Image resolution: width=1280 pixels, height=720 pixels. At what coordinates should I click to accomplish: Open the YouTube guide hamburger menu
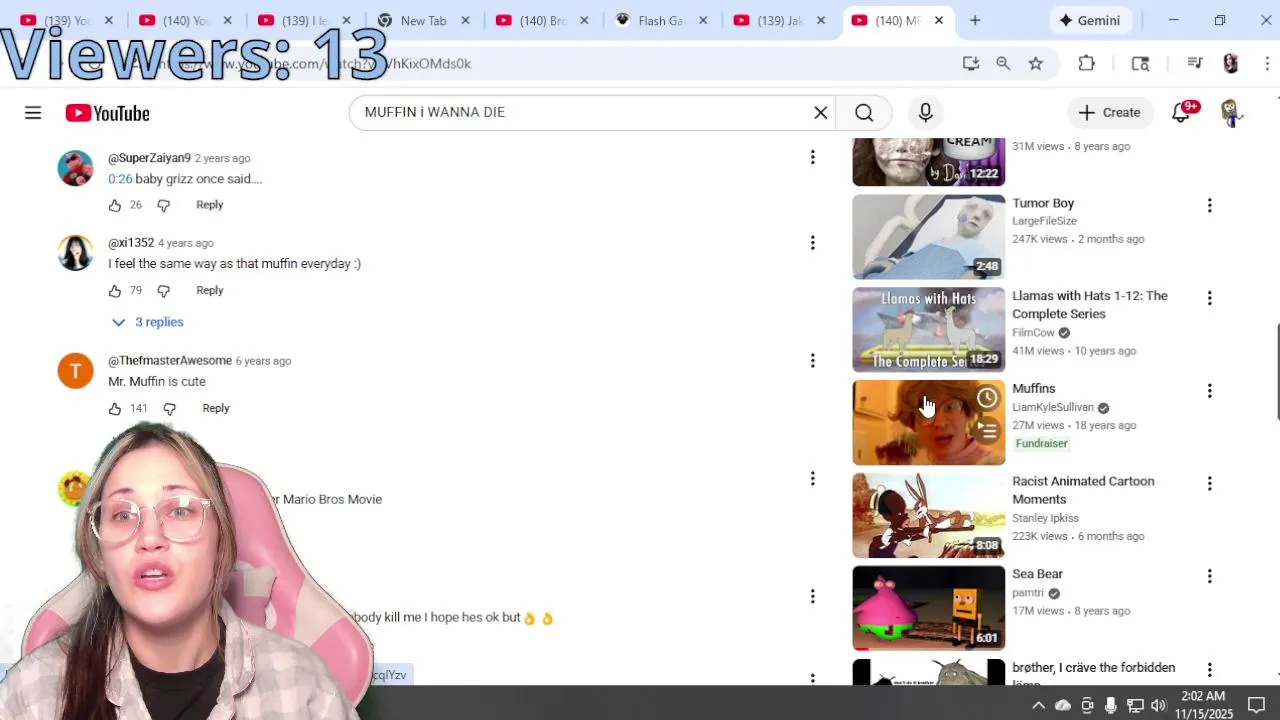click(33, 113)
